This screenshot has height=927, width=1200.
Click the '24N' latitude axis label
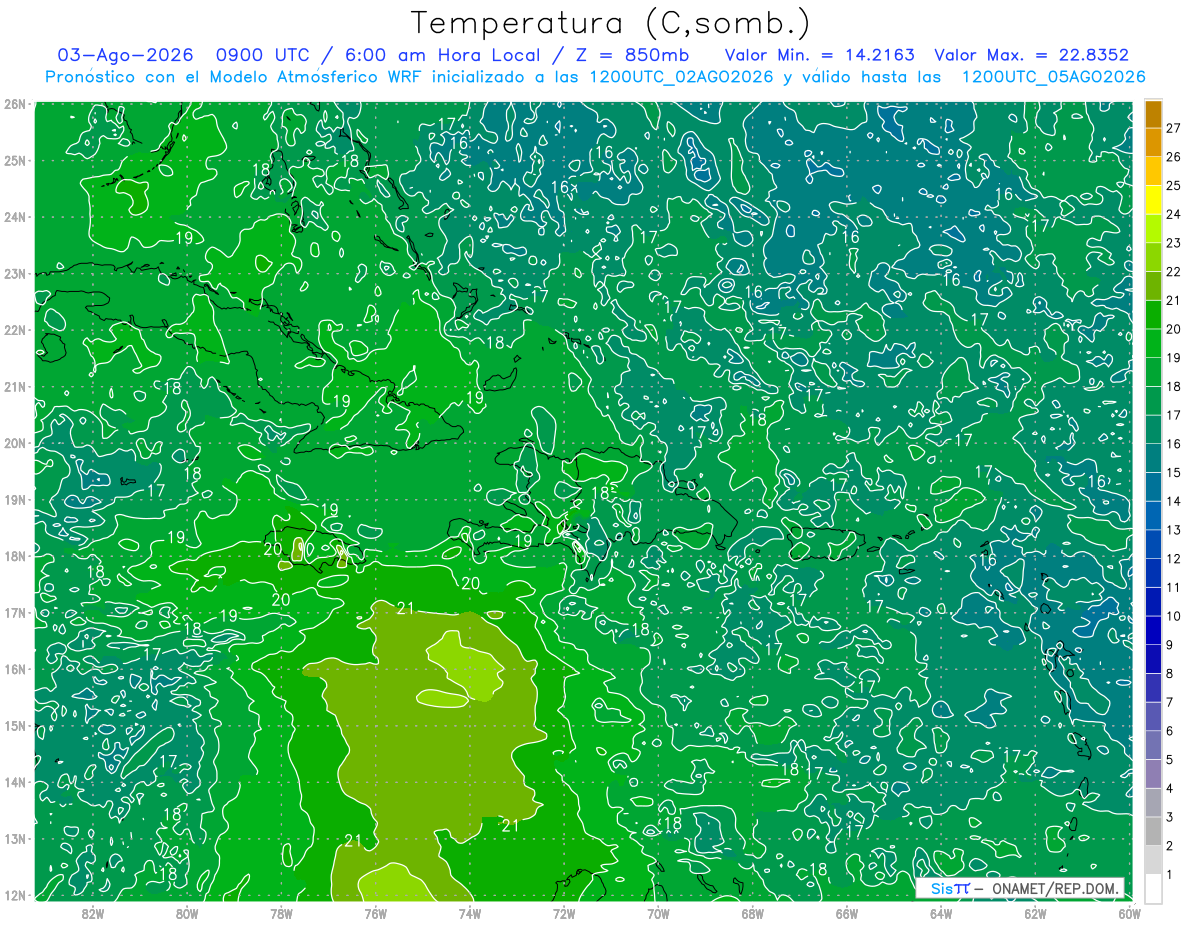click(x=15, y=217)
